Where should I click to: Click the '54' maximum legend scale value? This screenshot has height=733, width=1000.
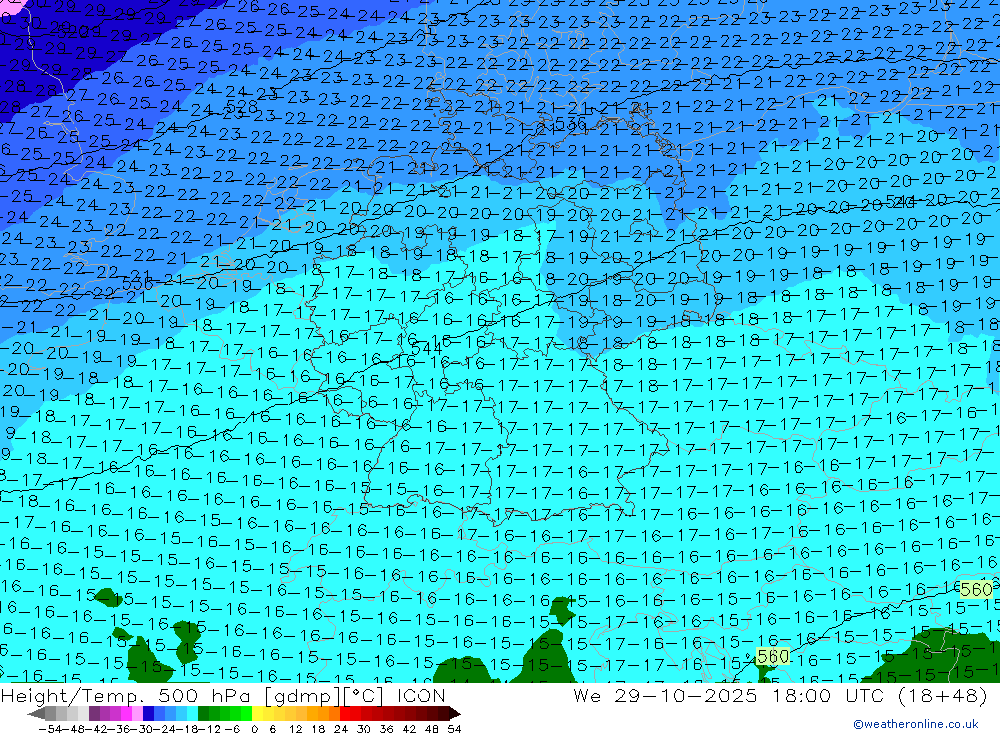click(x=454, y=729)
